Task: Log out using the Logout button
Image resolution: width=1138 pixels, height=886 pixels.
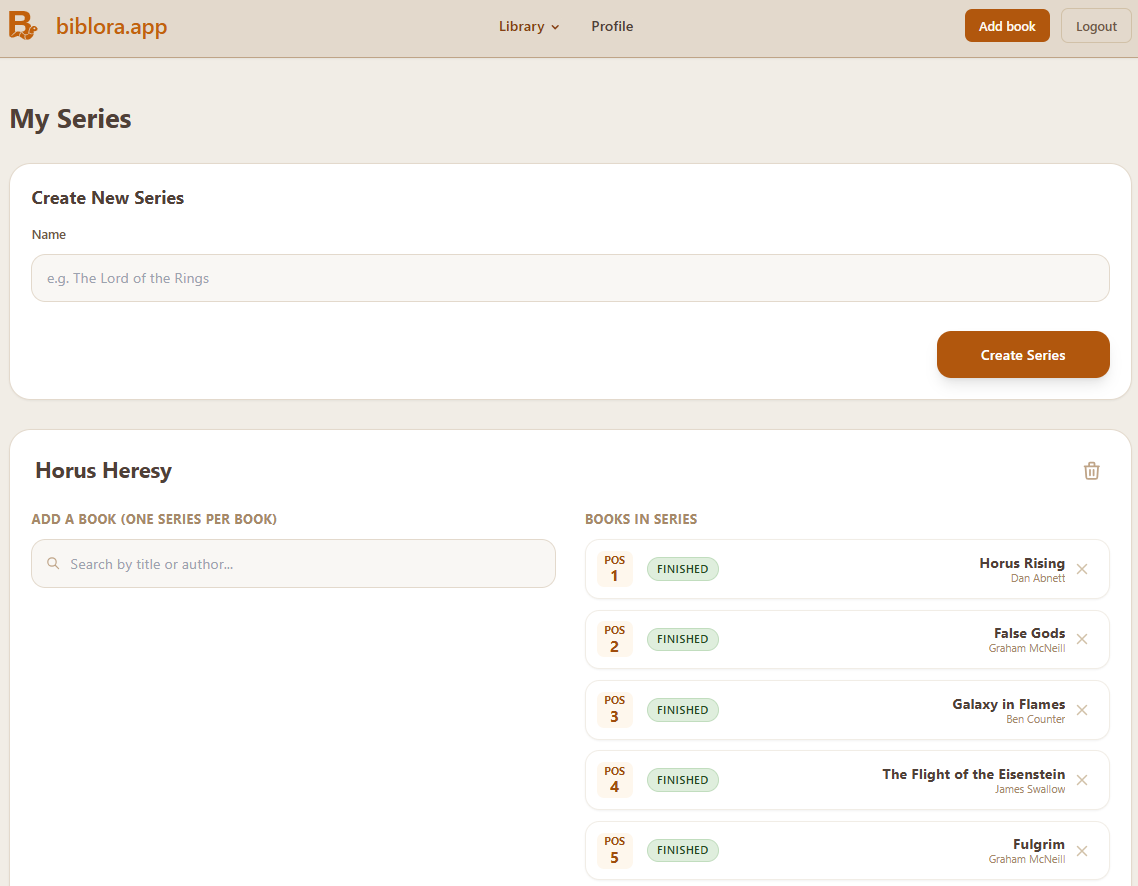Action: (x=1096, y=26)
